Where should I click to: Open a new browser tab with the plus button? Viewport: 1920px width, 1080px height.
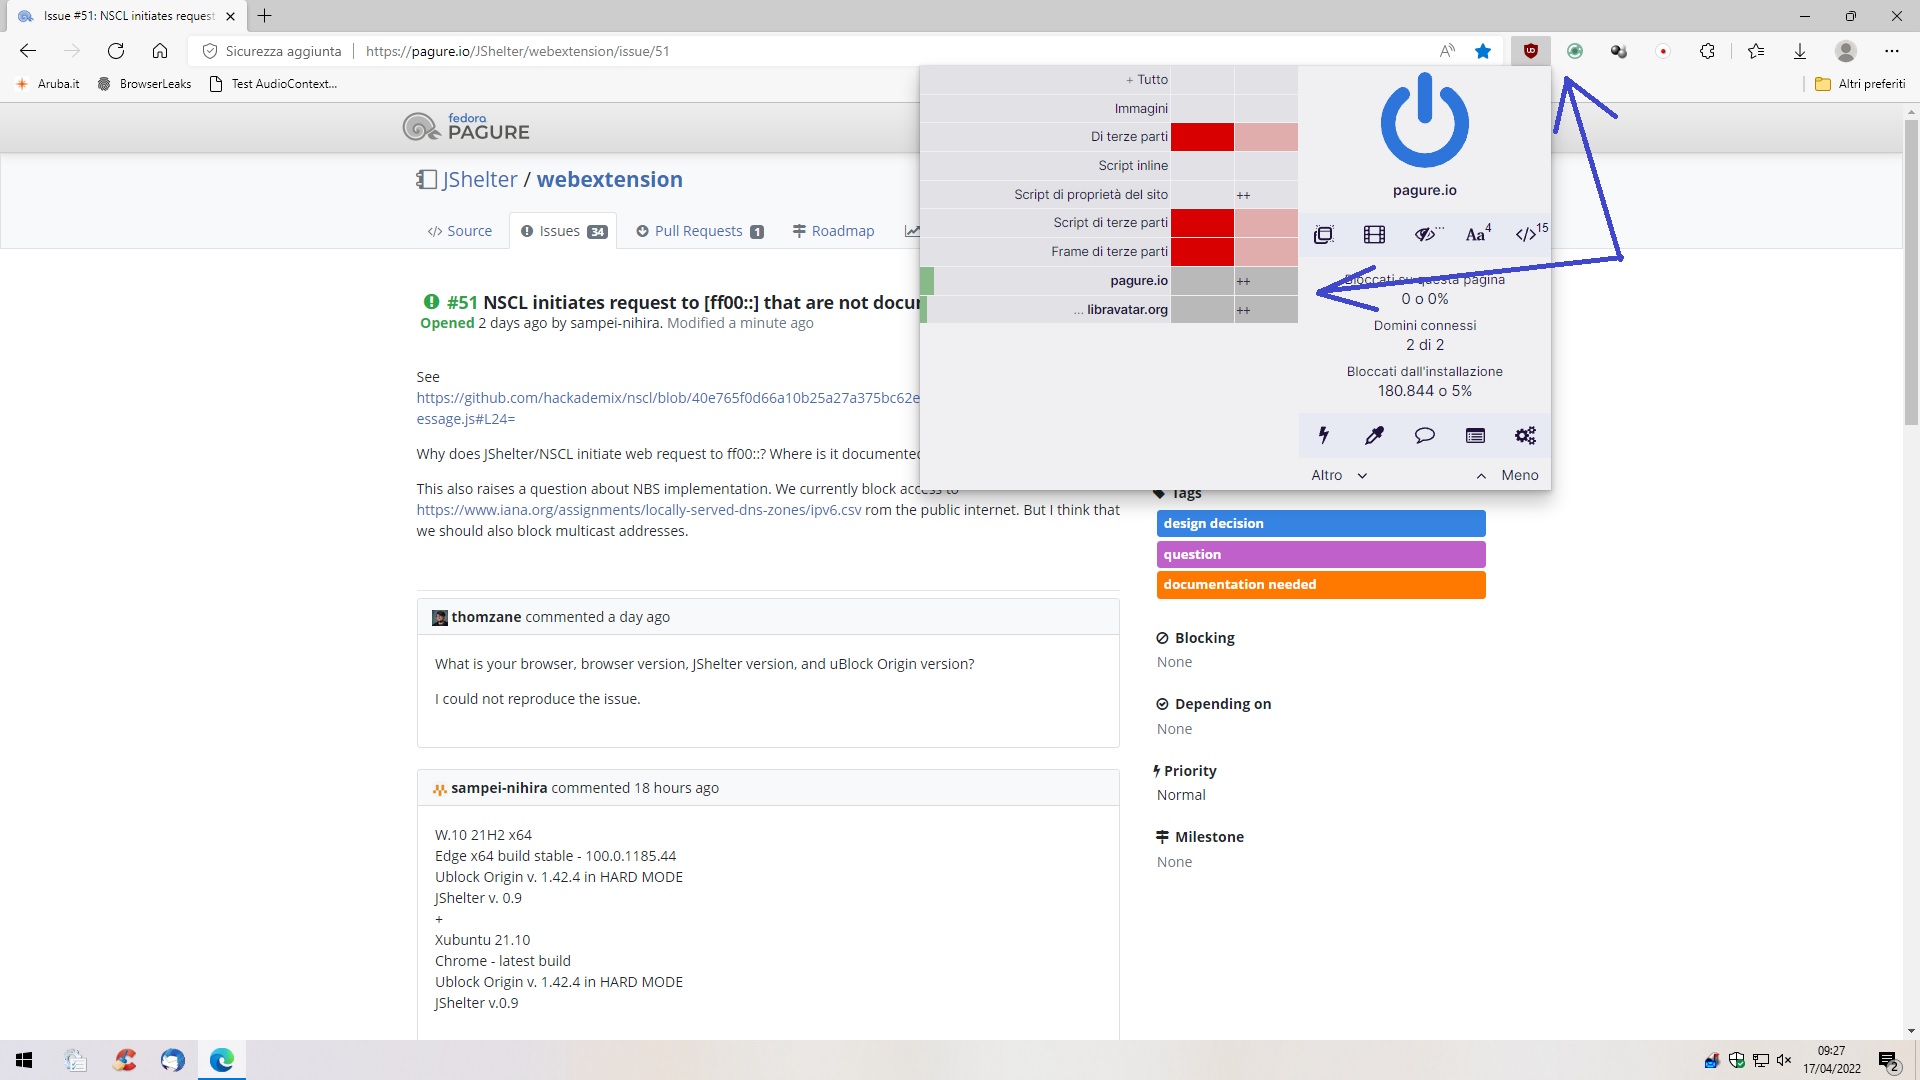click(265, 16)
